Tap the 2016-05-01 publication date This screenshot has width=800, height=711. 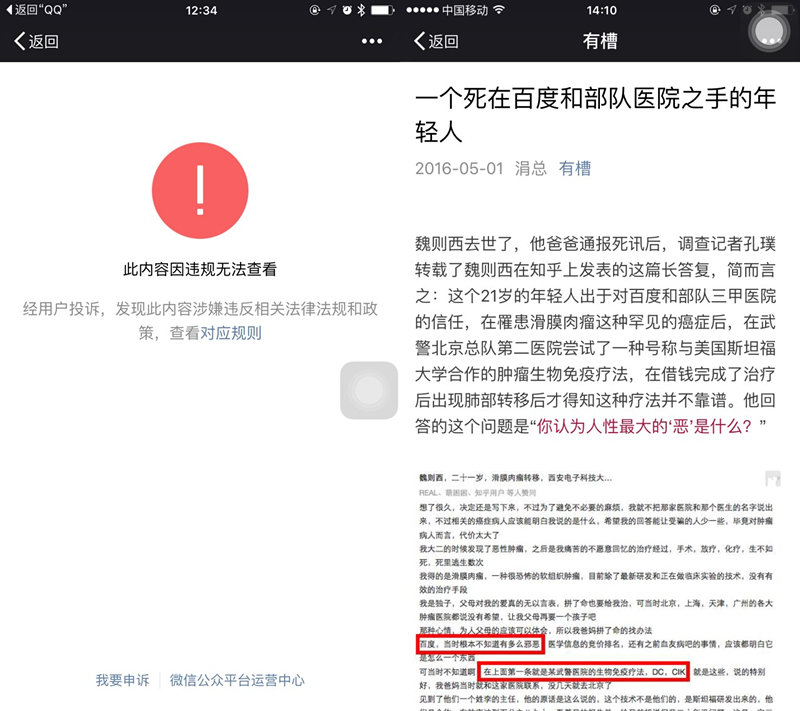pyautogui.click(x=459, y=169)
